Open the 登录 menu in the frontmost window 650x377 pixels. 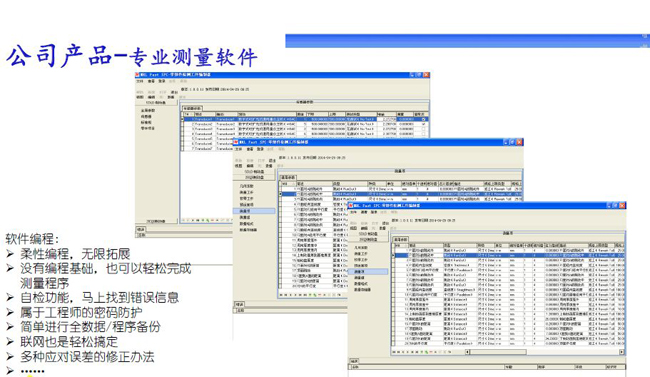tap(374, 212)
